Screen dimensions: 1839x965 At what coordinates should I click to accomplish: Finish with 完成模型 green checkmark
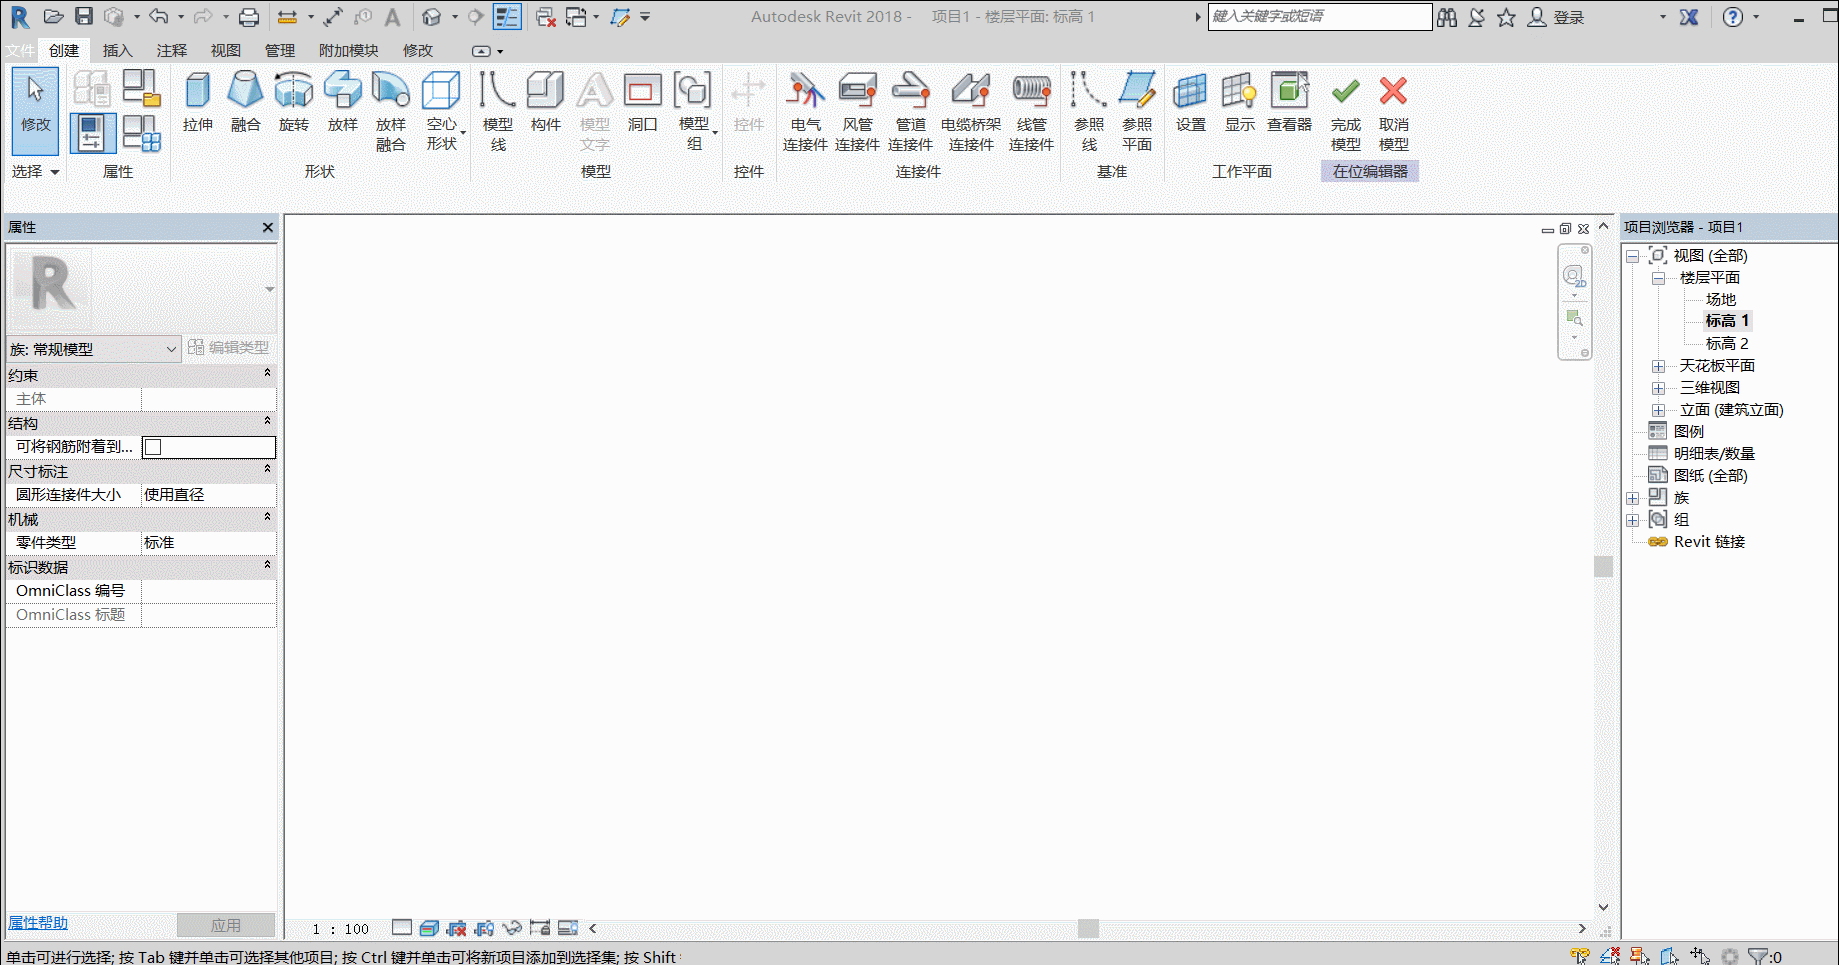click(x=1346, y=111)
